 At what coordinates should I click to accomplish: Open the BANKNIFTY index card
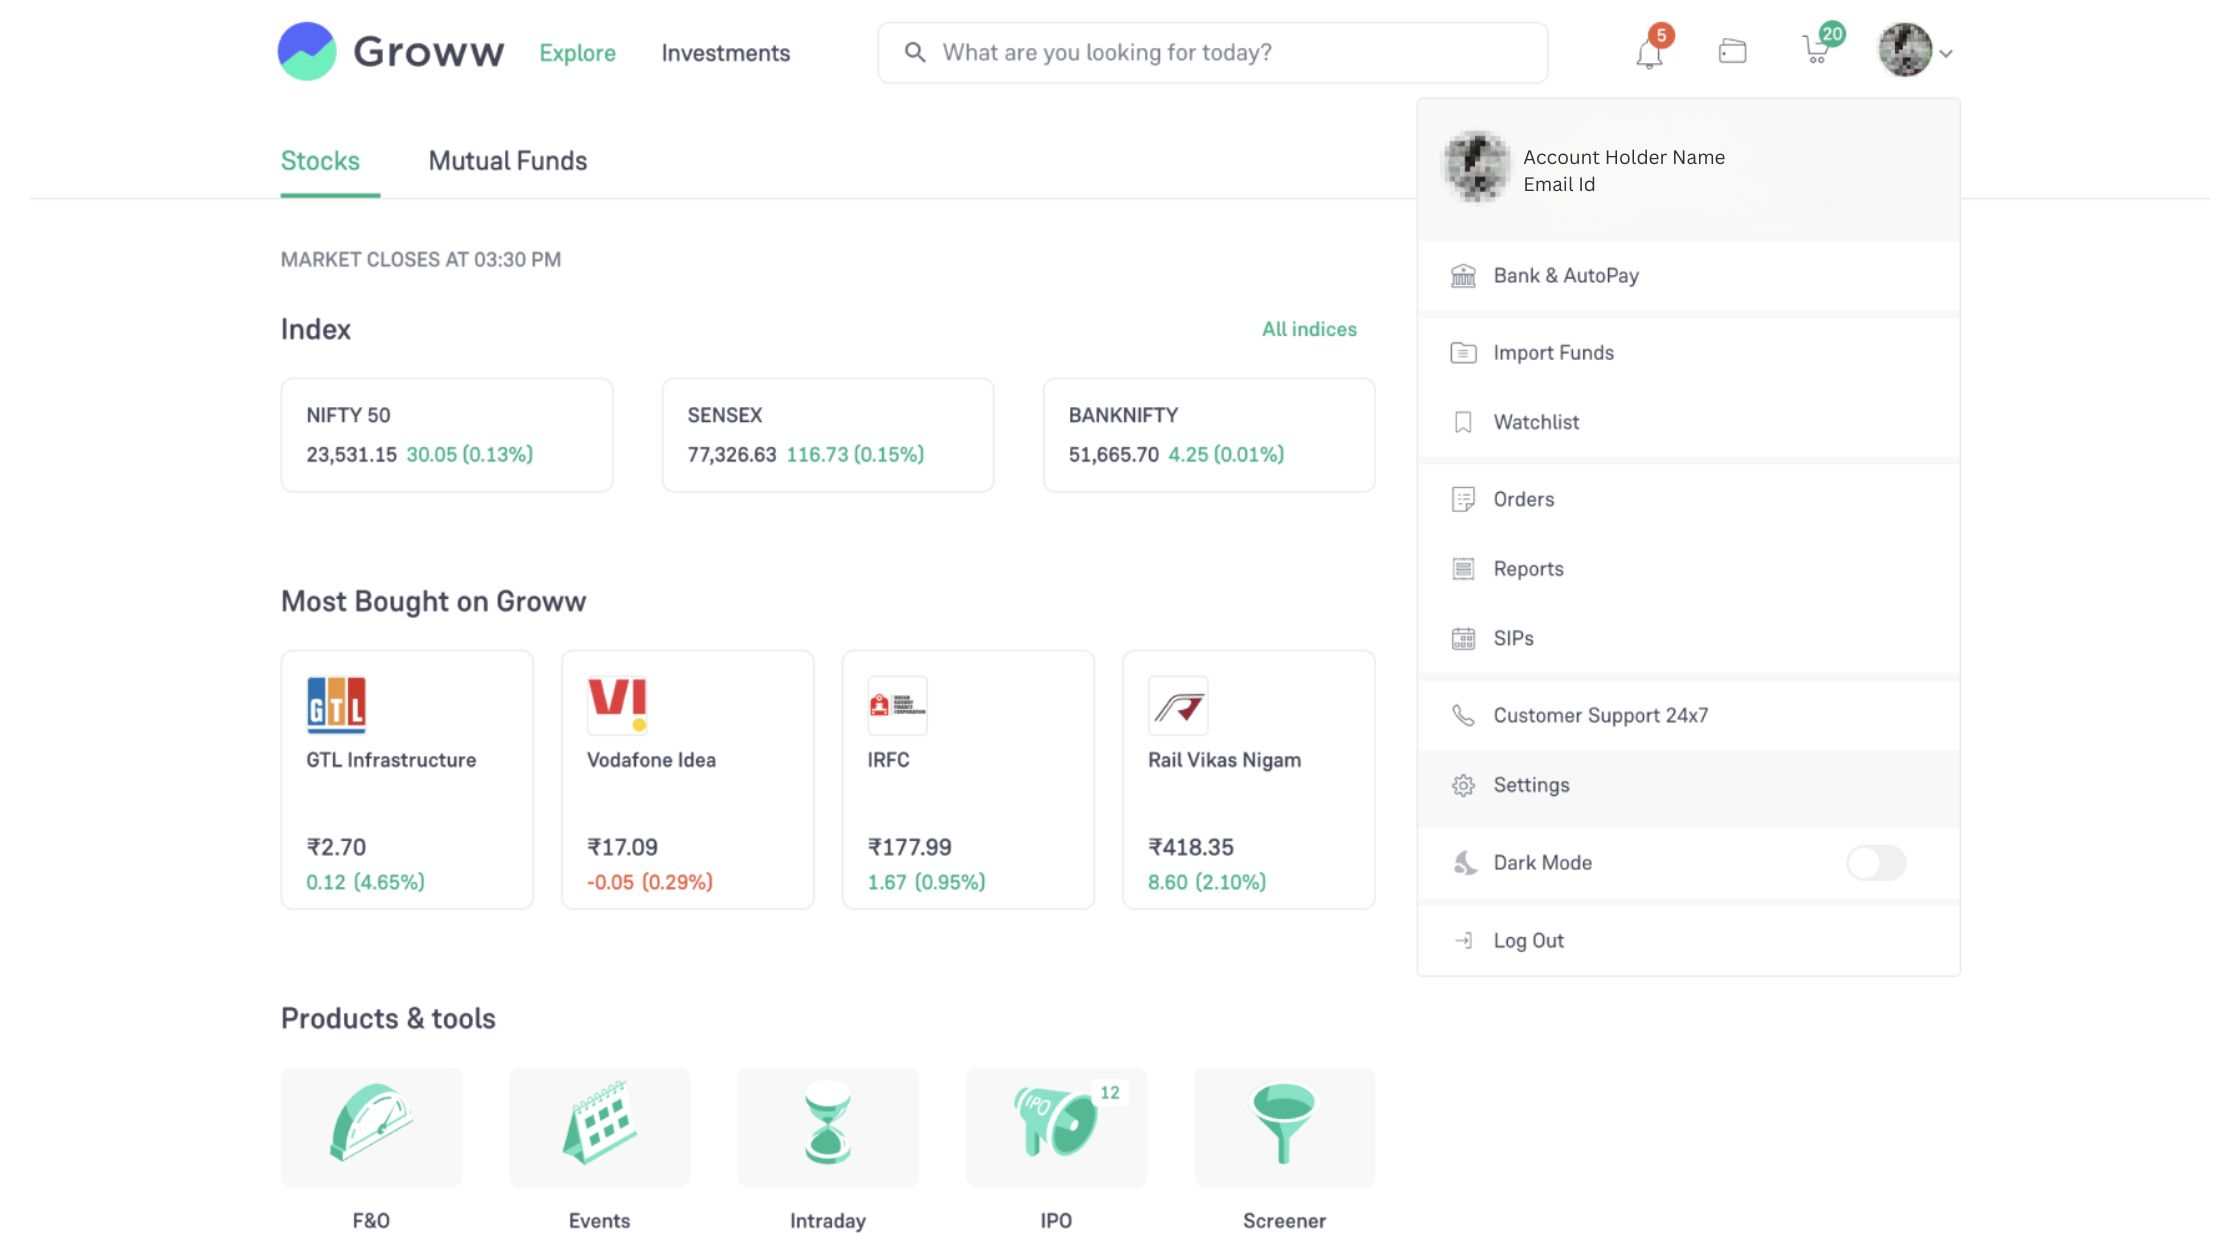1209,435
